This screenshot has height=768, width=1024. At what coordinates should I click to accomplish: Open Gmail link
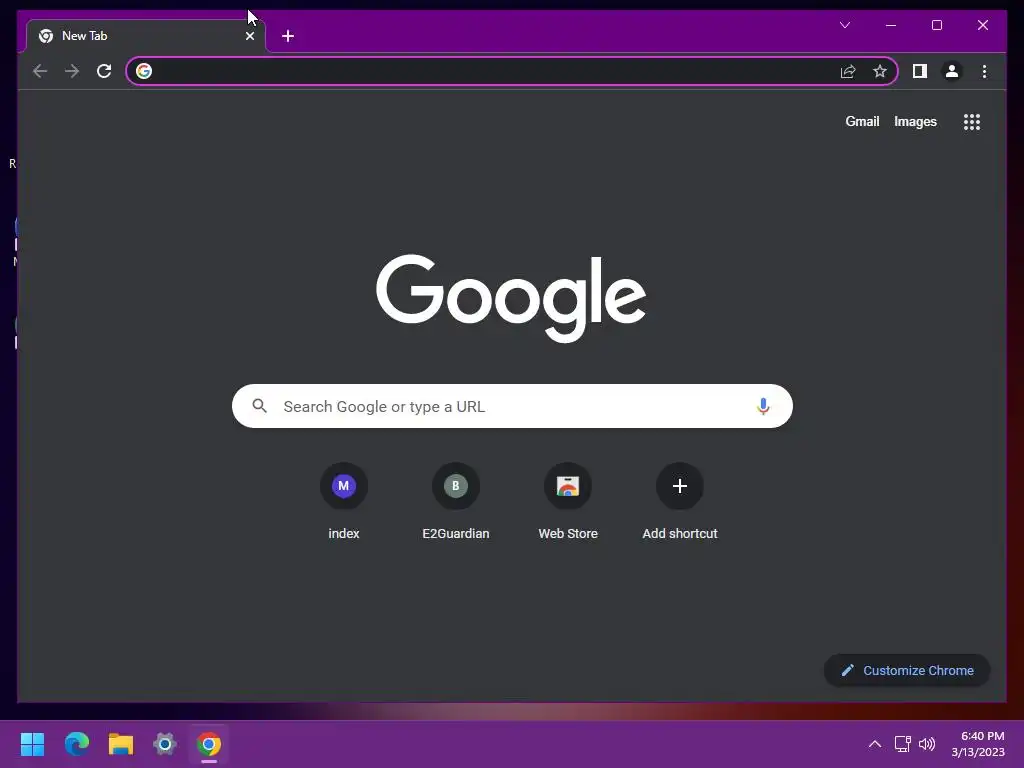coord(862,121)
